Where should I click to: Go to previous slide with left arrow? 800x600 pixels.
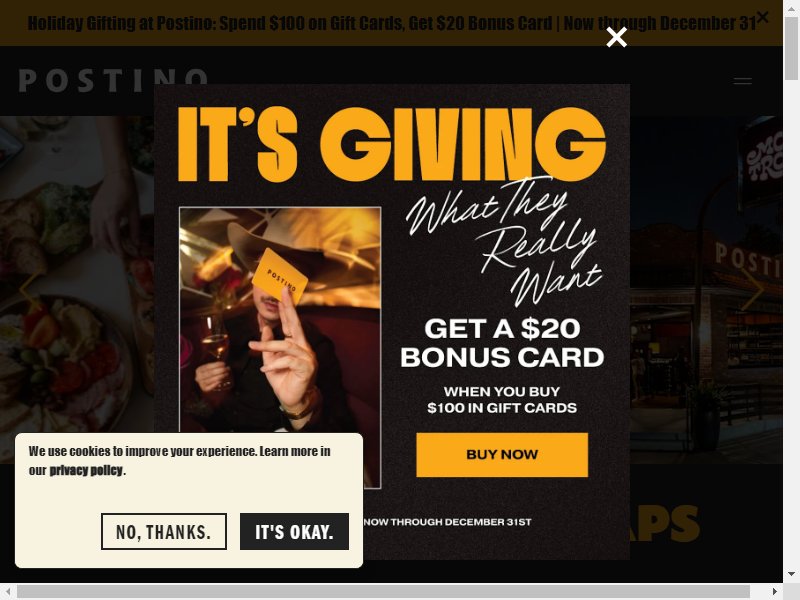[31, 290]
